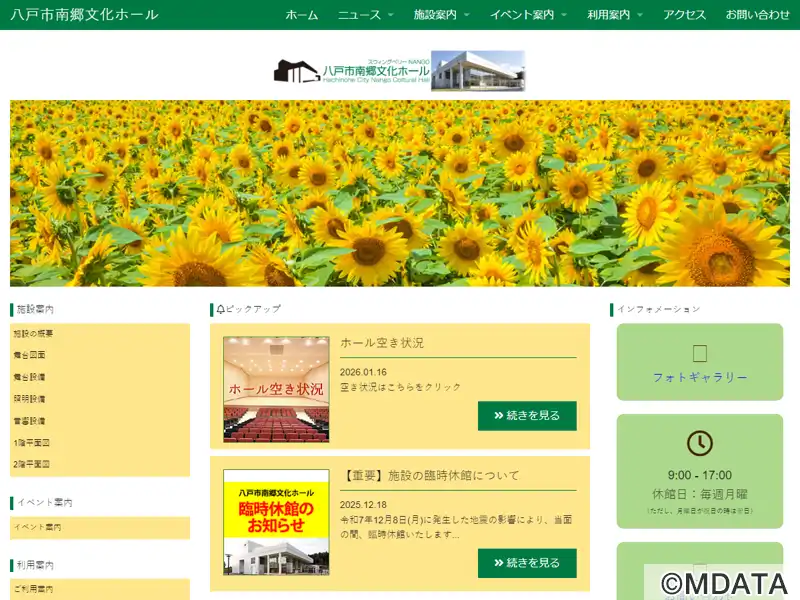Click the bell icon beside ピックアップ

tap(220, 309)
